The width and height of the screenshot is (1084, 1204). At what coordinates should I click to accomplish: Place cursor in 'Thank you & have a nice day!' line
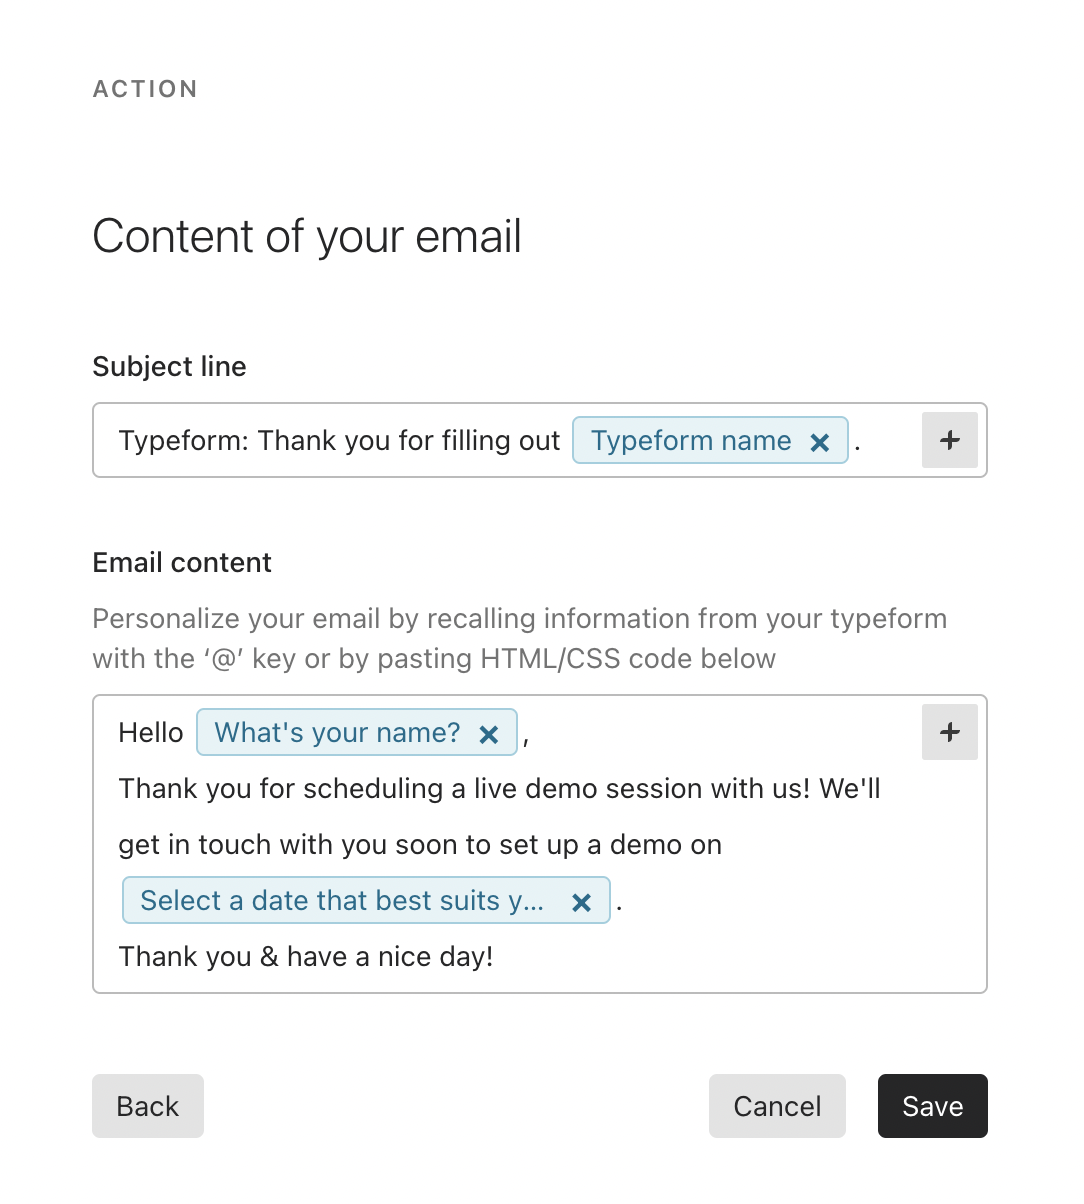[x=306, y=956]
